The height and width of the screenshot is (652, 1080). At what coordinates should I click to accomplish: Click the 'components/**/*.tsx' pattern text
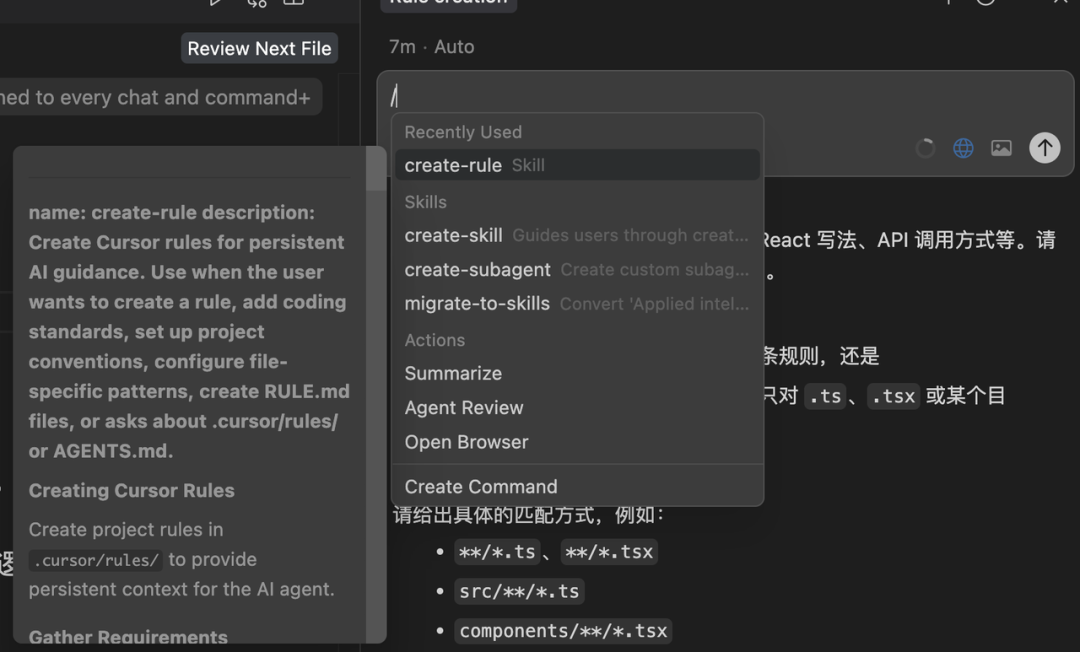pyautogui.click(x=563, y=631)
